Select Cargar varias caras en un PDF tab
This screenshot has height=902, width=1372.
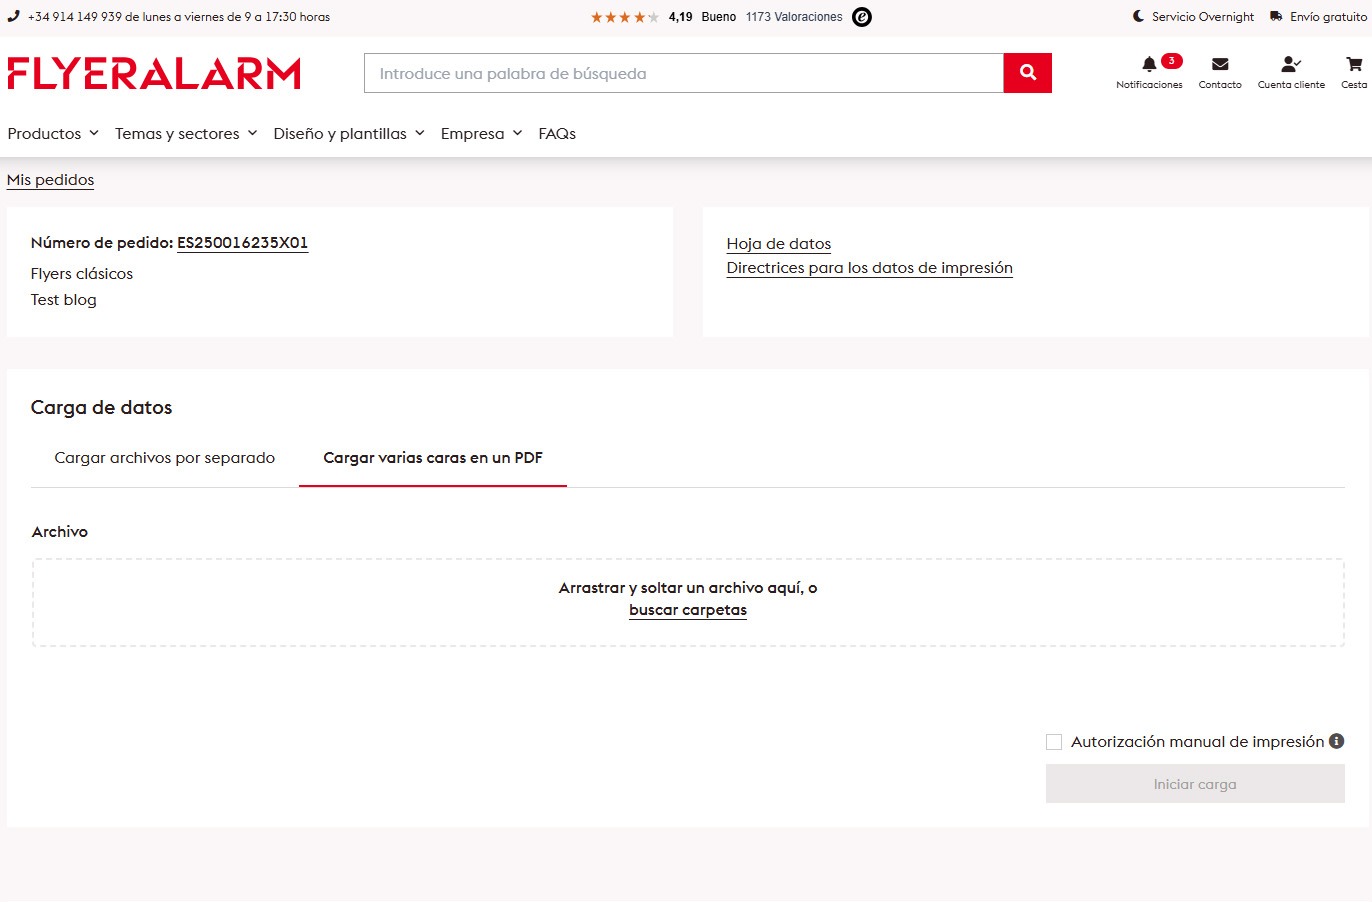pos(433,458)
